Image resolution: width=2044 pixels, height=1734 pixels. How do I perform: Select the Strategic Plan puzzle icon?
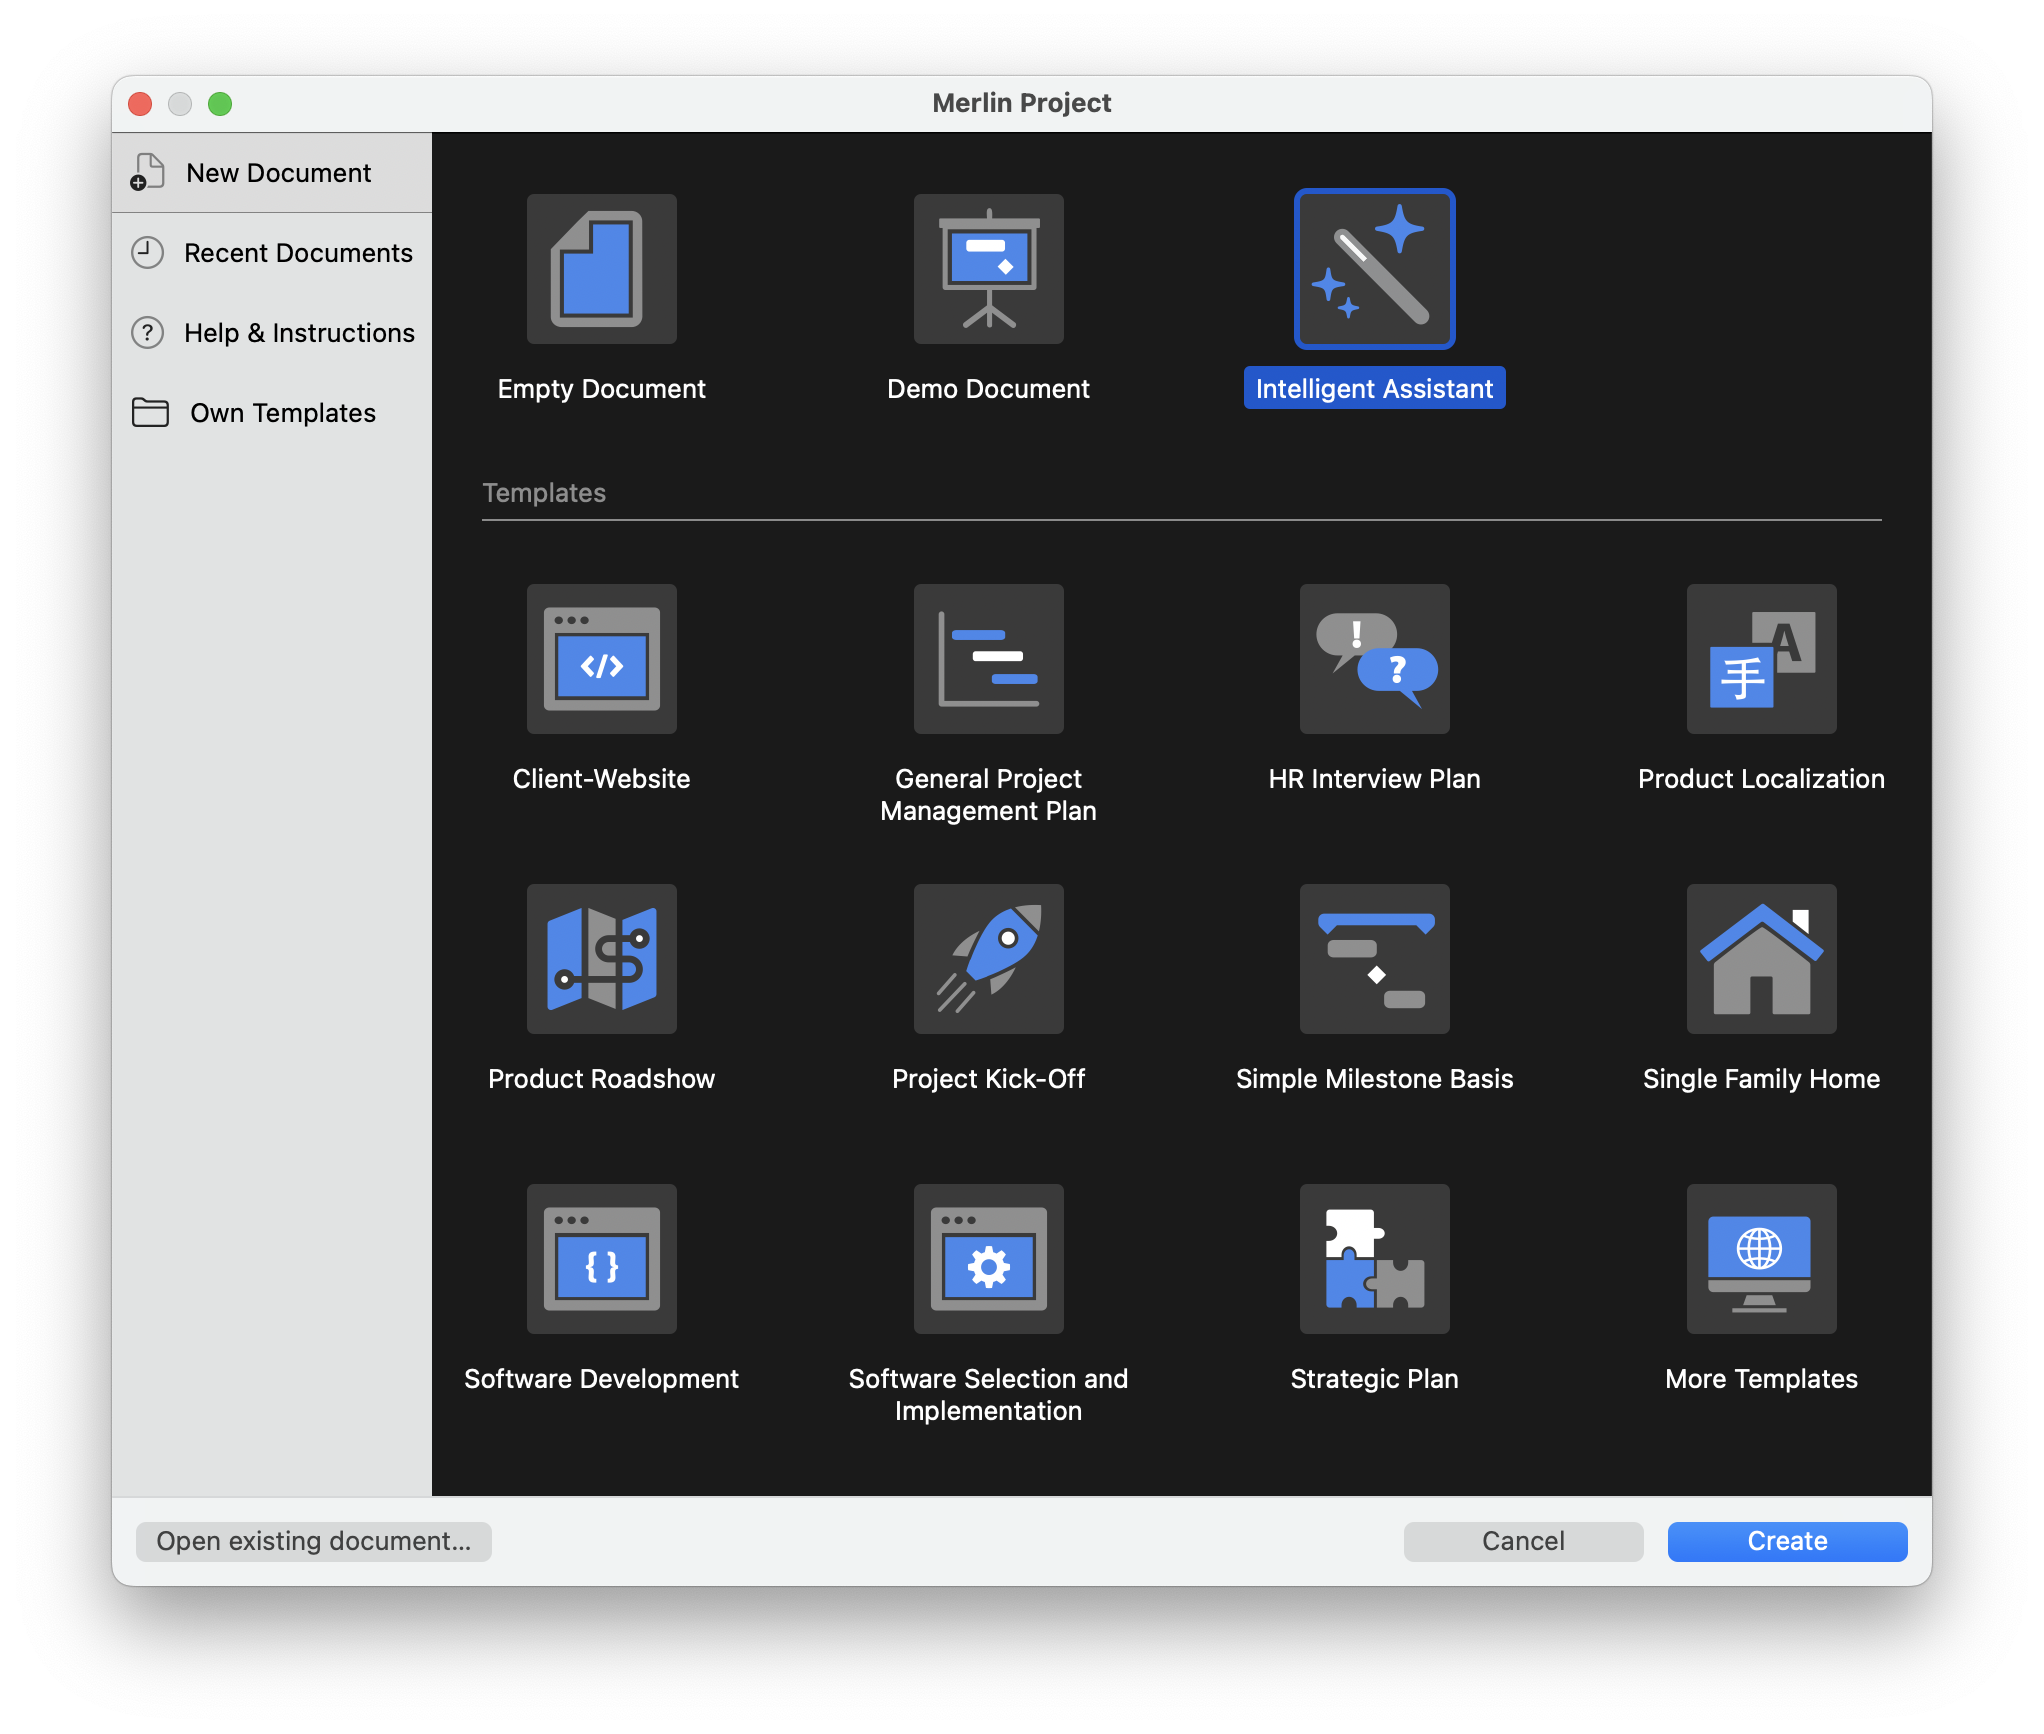(1374, 1259)
